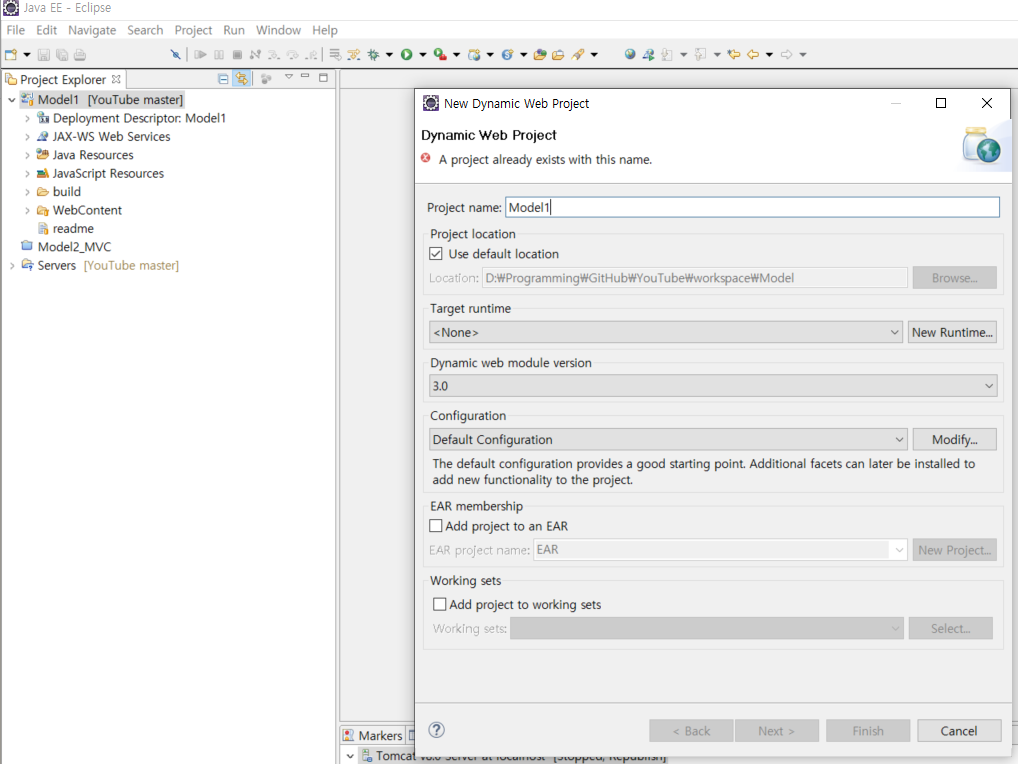Open the File menu
1018x764 pixels.
(16, 31)
